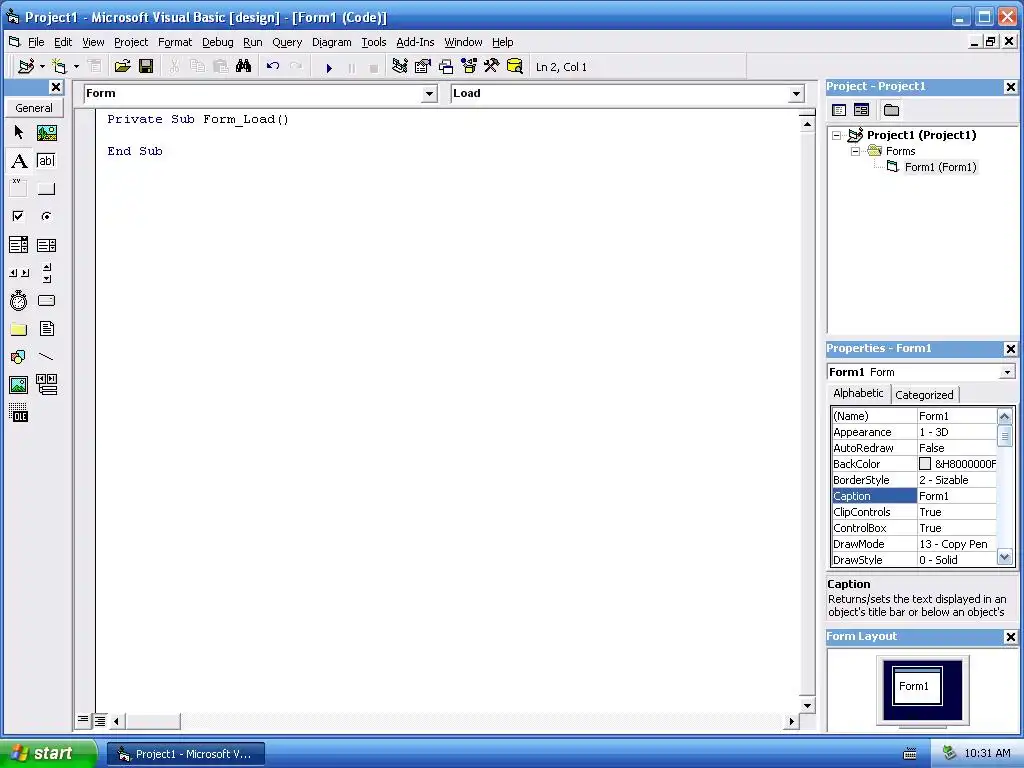
Task: Click the Save Project toolbar icon
Action: click(x=146, y=67)
